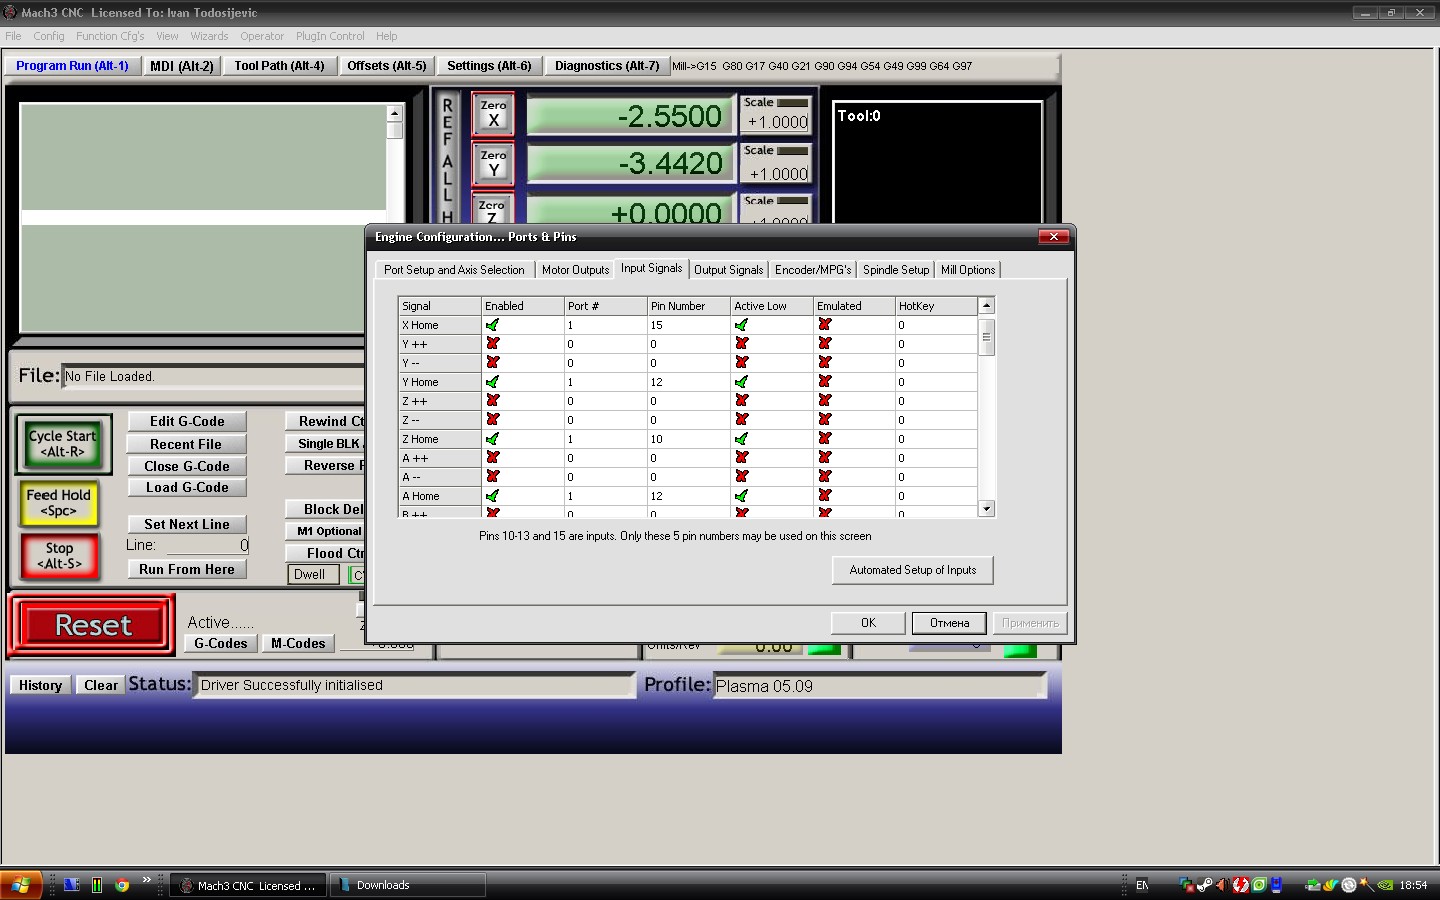Viewport: 1440px width, 900px height.
Task: Click G-code list scroll up arrow
Action: click(x=395, y=114)
